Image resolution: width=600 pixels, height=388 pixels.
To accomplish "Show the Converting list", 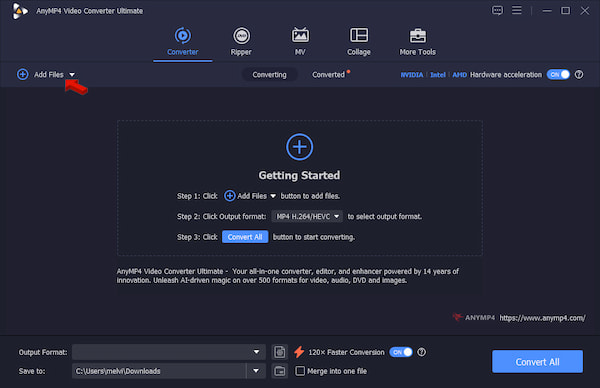I will pos(269,75).
